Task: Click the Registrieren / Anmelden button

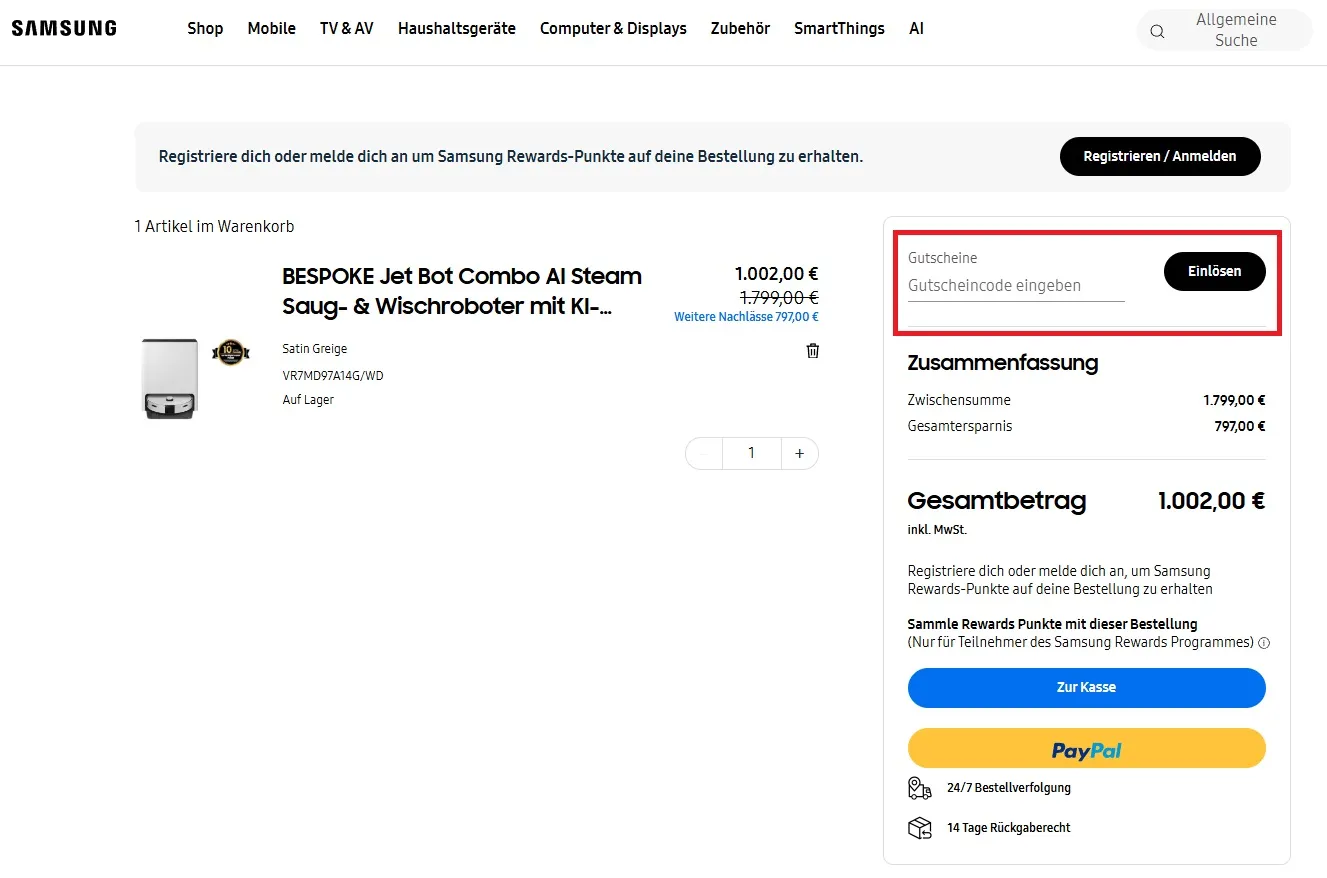Action: (x=1160, y=156)
